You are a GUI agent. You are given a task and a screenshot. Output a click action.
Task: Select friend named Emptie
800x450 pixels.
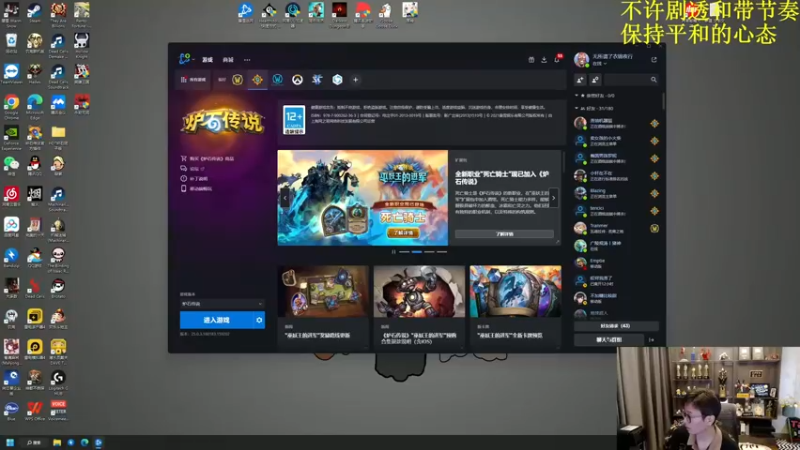[x=616, y=263]
